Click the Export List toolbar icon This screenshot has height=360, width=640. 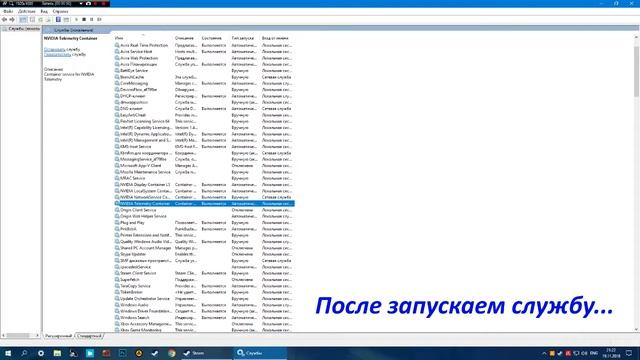[x=48, y=20]
